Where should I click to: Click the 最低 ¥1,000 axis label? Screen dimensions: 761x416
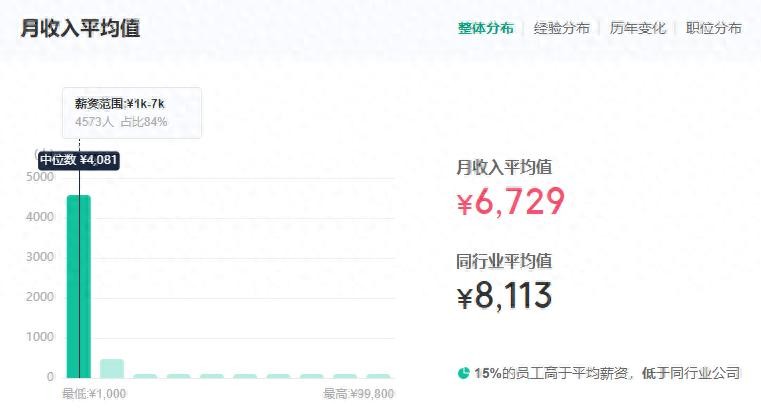pos(94,394)
